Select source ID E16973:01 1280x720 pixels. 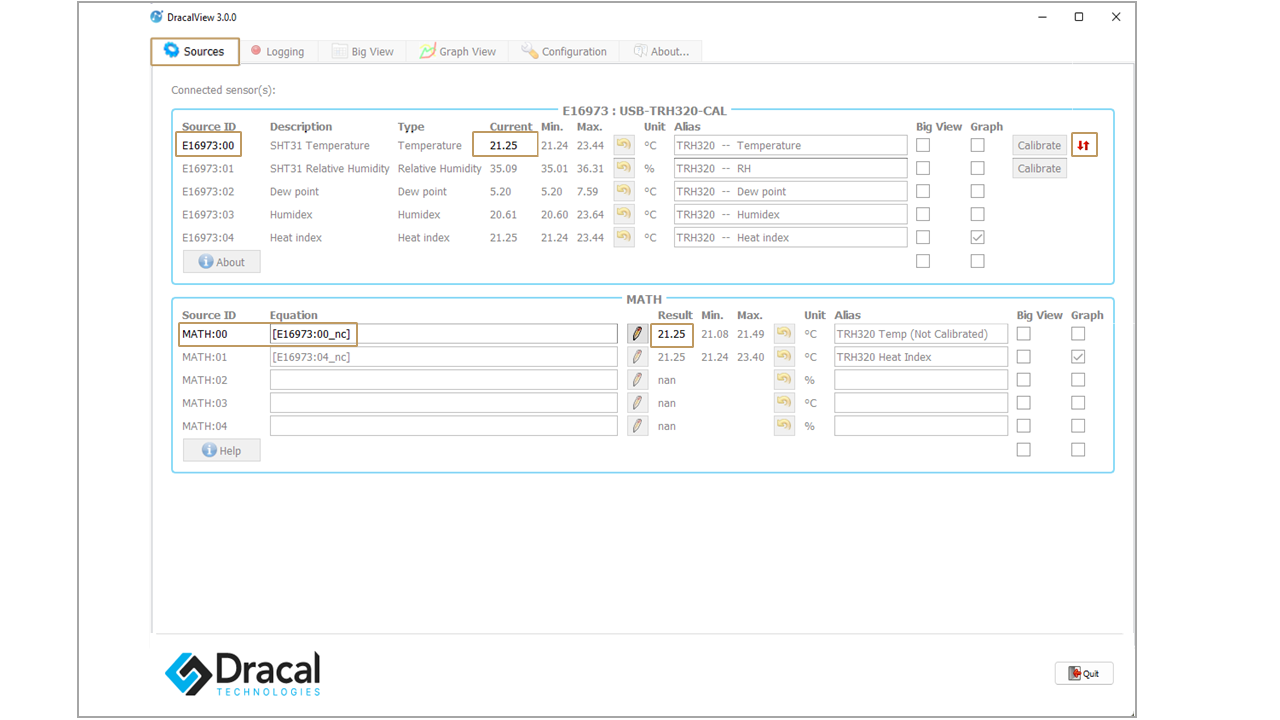[208, 168]
